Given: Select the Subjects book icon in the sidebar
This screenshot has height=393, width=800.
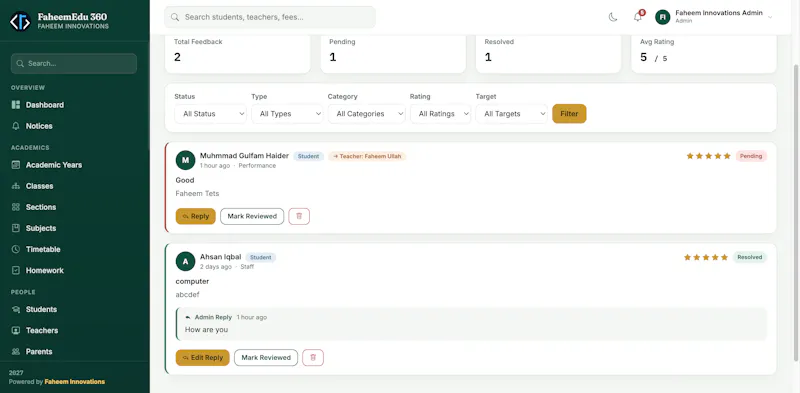Looking at the screenshot, I should [16, 228].
